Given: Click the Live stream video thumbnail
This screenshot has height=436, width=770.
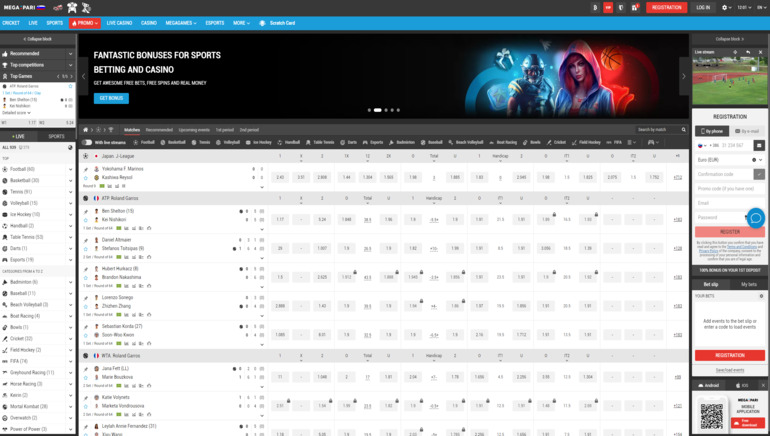Looking at the screenshot, I should (x=730, y=81).
